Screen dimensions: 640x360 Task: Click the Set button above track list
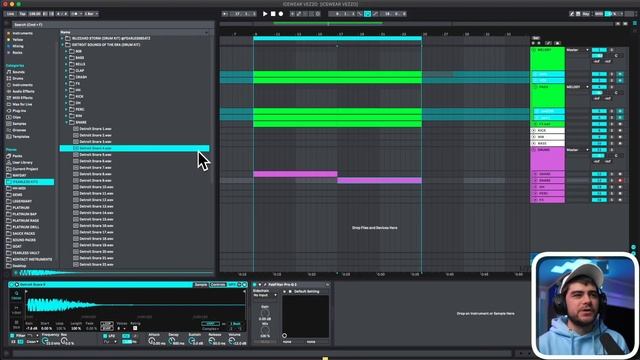pyautogui.click(x=536, y=38)
